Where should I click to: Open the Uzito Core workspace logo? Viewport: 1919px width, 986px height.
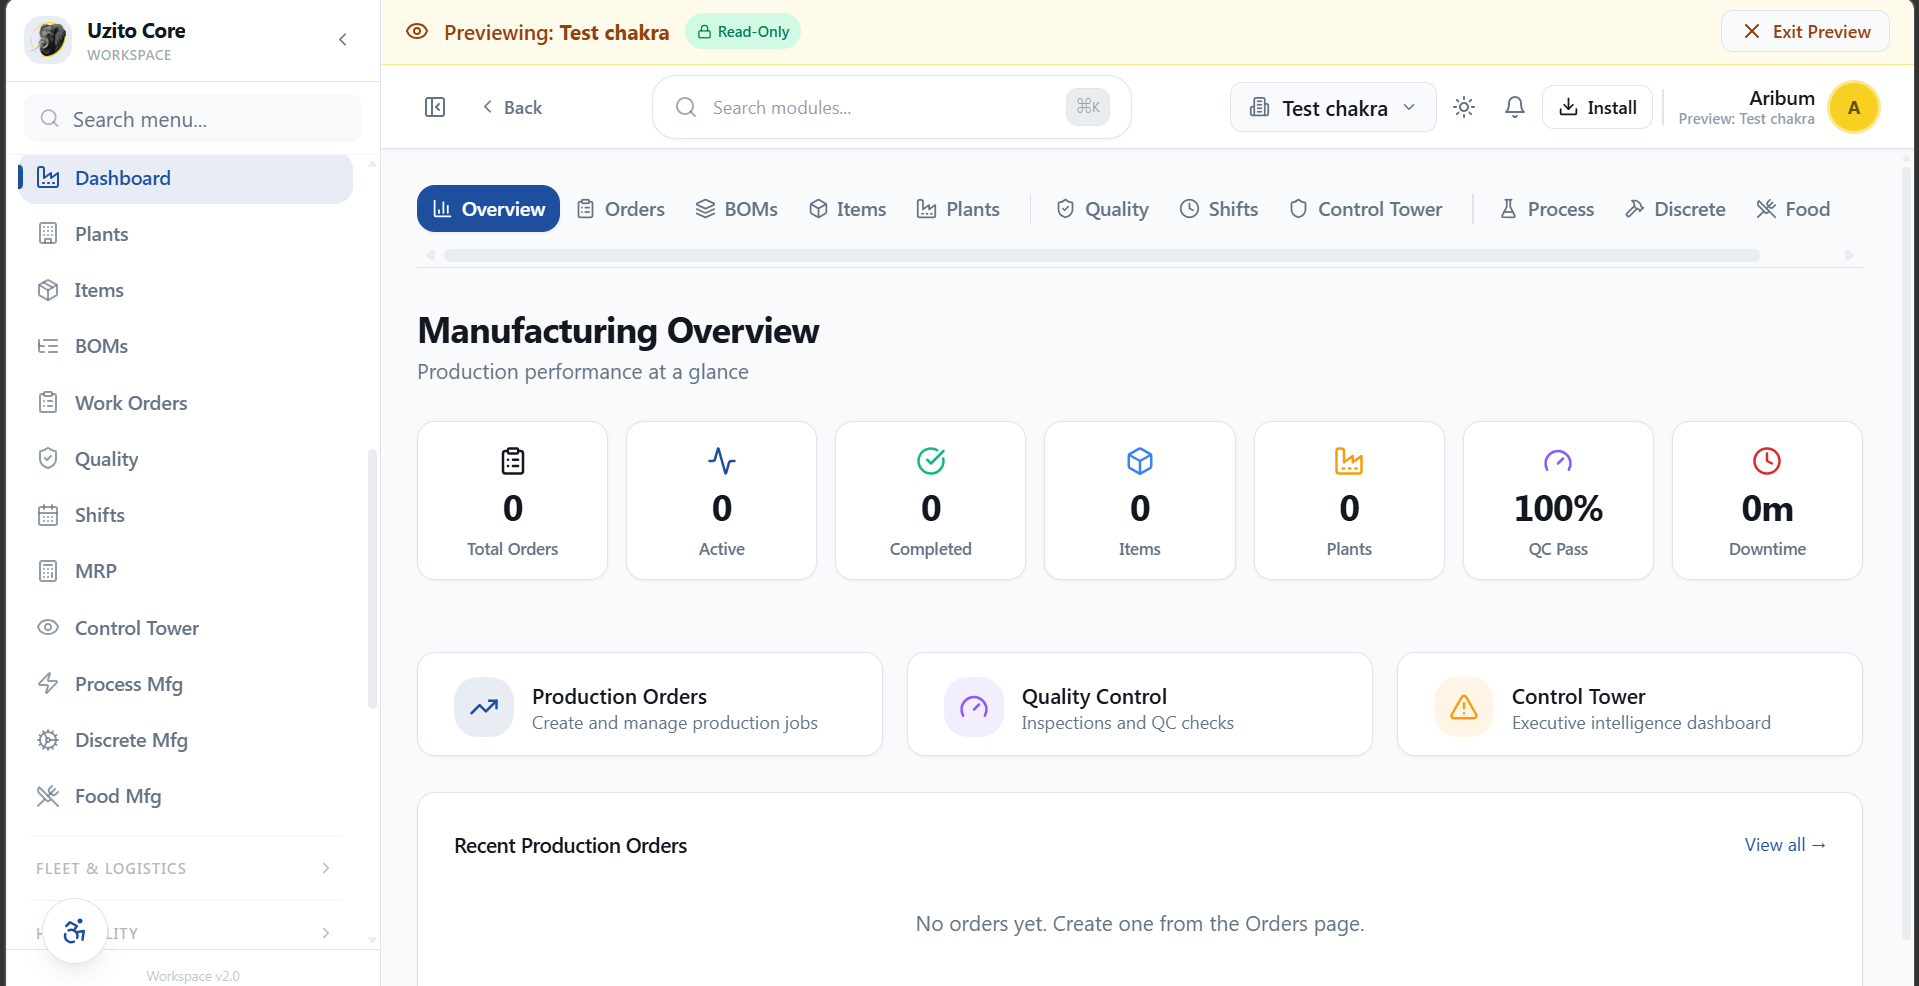(x=48, y=40)
